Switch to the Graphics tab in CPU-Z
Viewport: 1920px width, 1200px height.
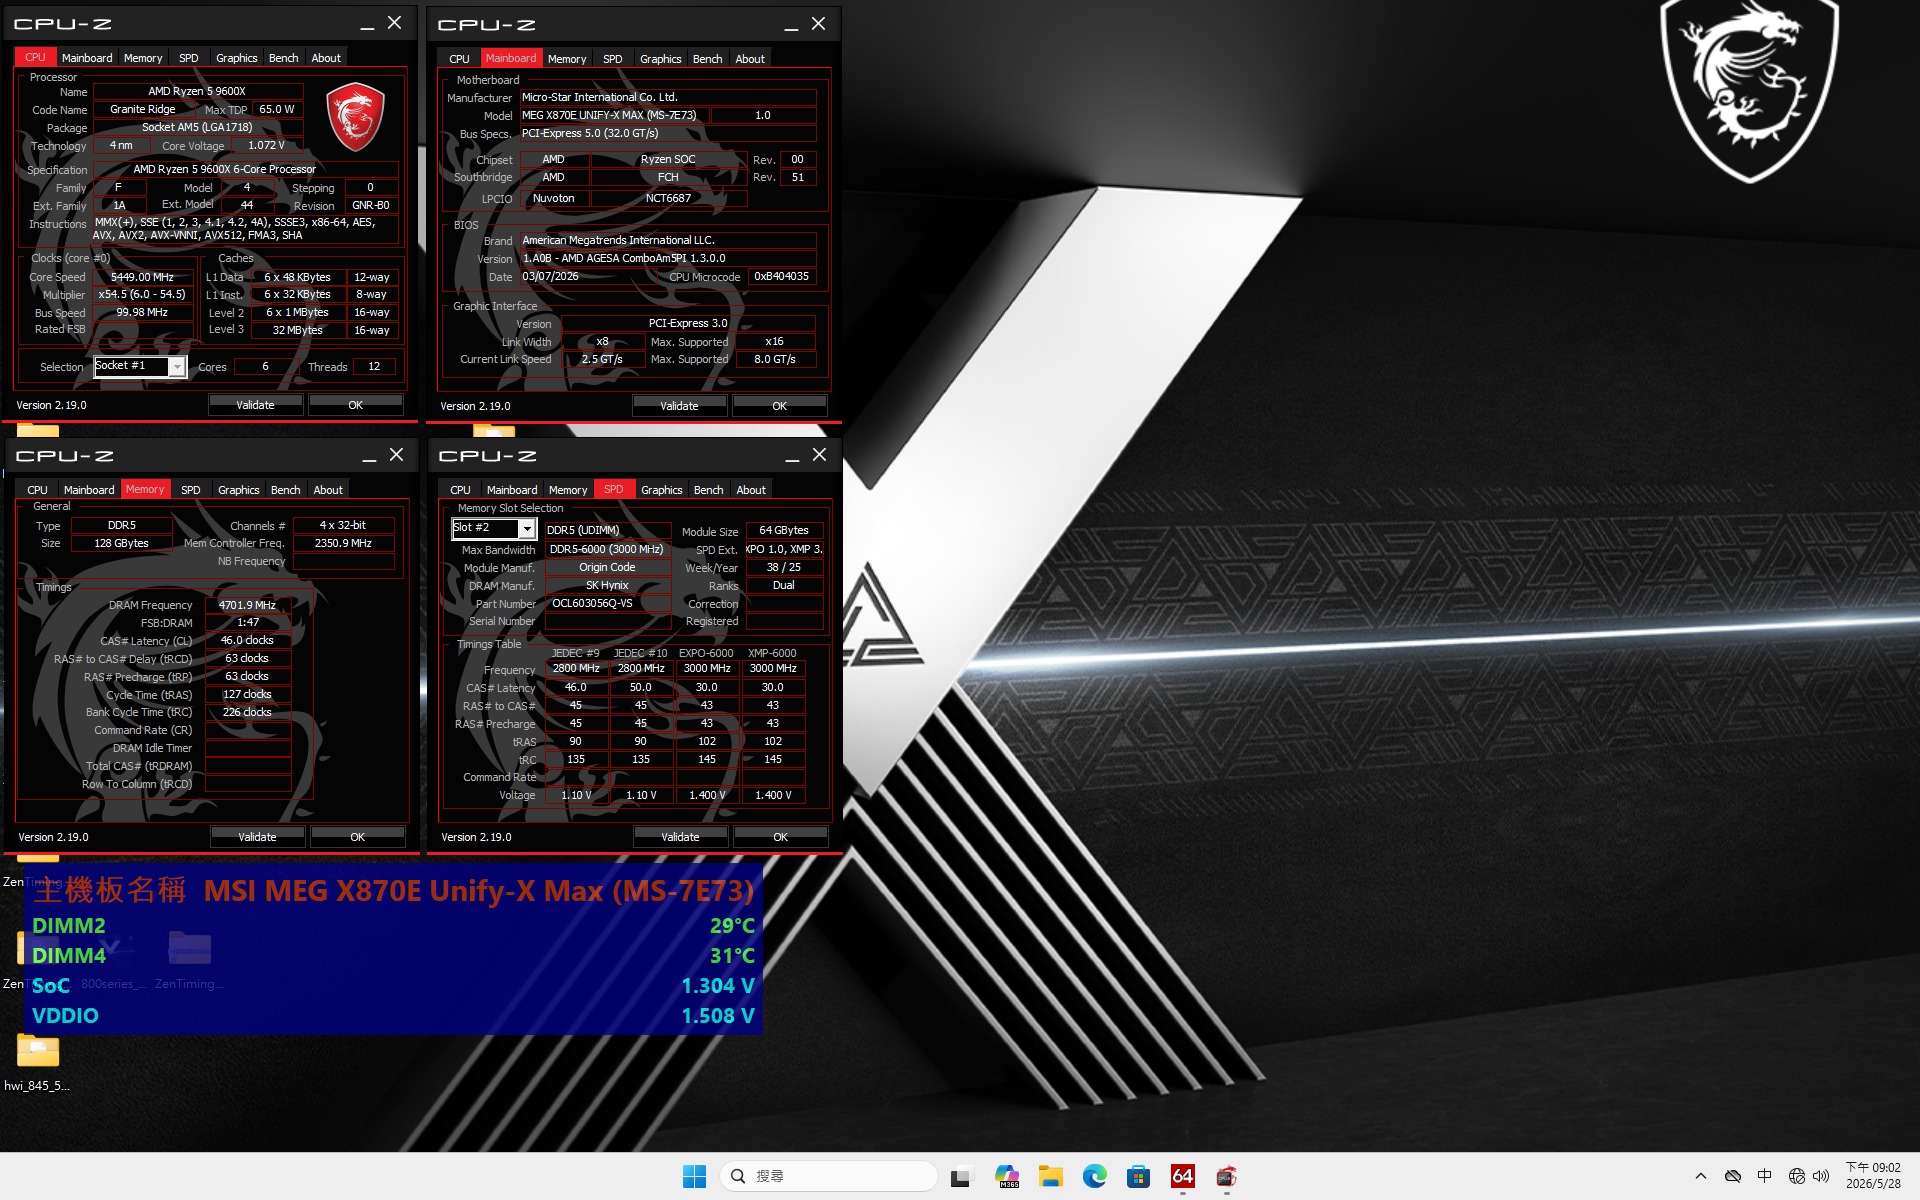[236, 57]
